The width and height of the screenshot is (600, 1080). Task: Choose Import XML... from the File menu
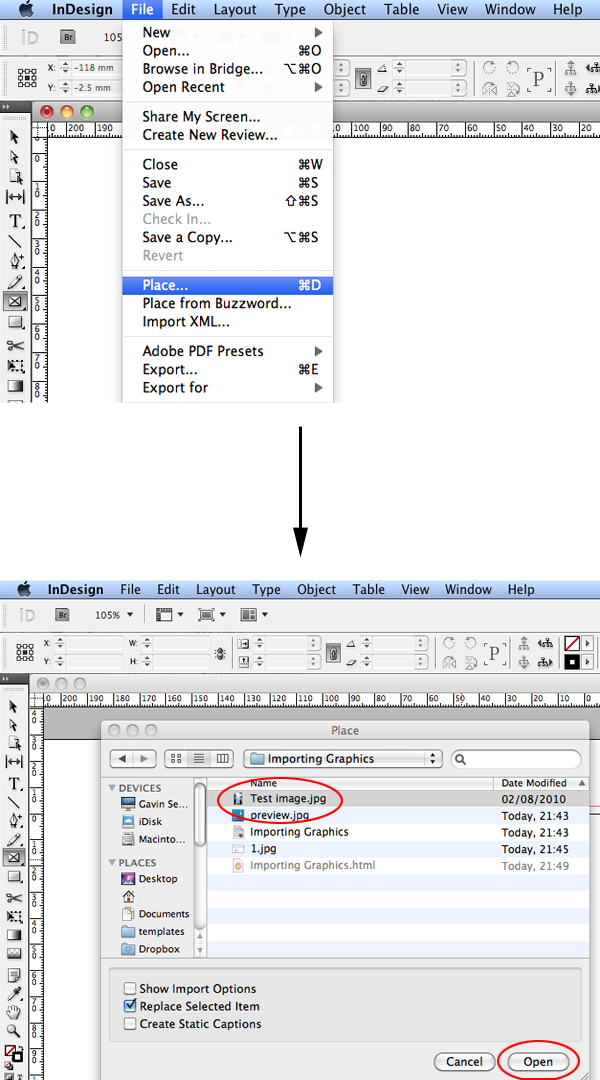227,321
